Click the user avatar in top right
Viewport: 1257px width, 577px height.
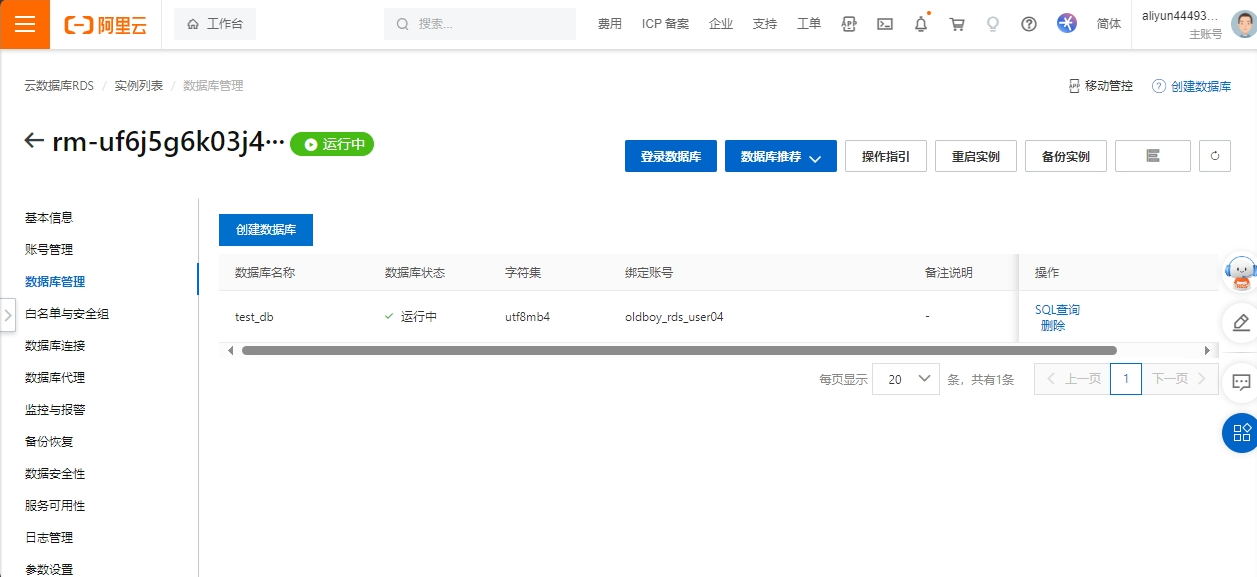(1243, 24)
